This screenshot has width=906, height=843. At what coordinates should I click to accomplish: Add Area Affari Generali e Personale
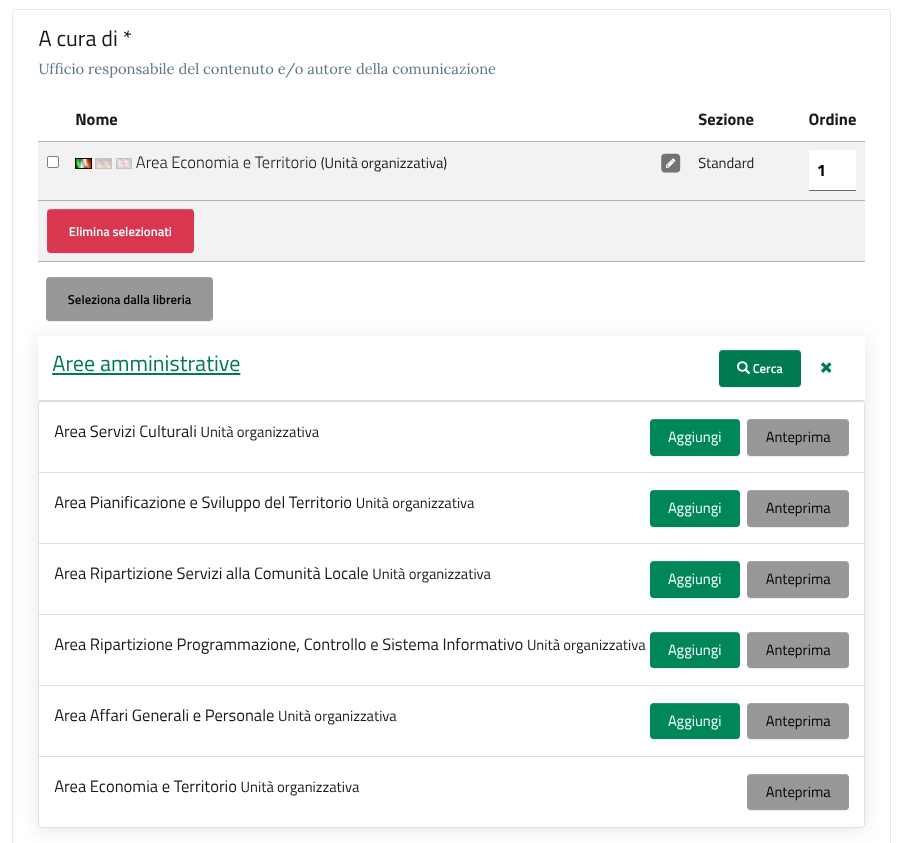(694, 721)
